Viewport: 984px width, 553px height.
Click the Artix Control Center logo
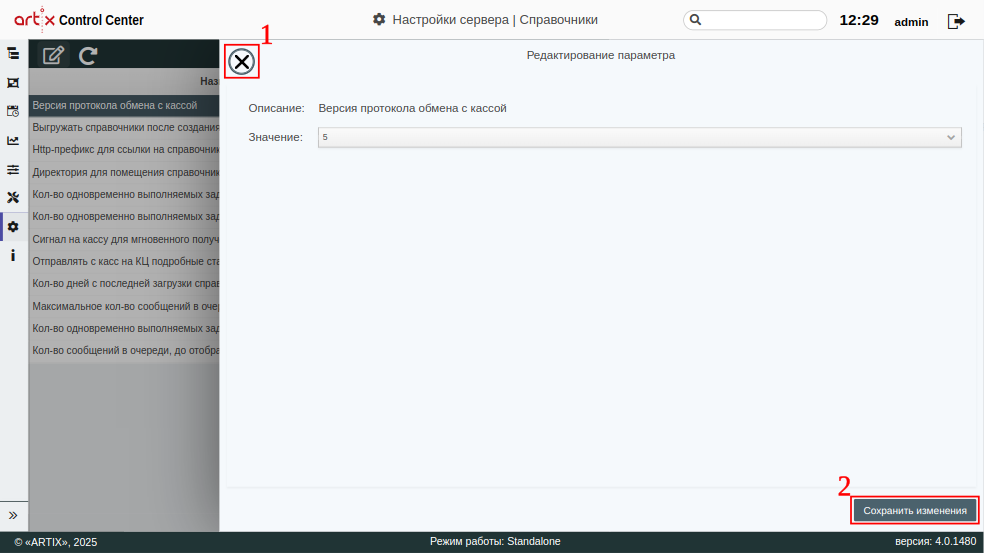click(79, 19)
